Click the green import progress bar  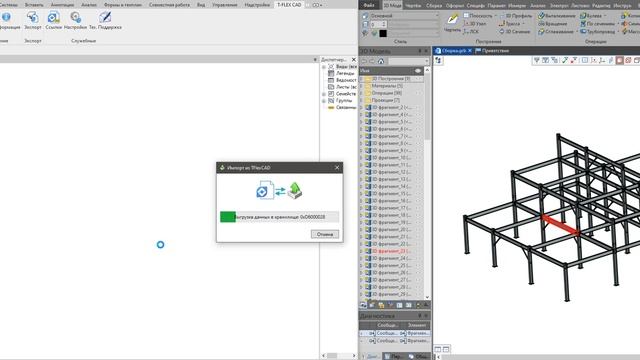(x=228, y=217)
